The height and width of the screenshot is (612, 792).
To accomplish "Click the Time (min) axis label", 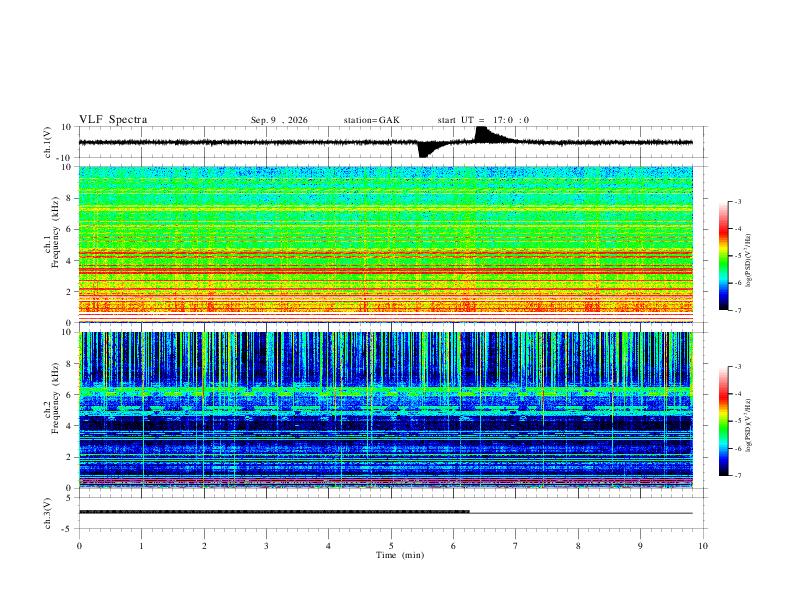I will [x=400, y=555].
